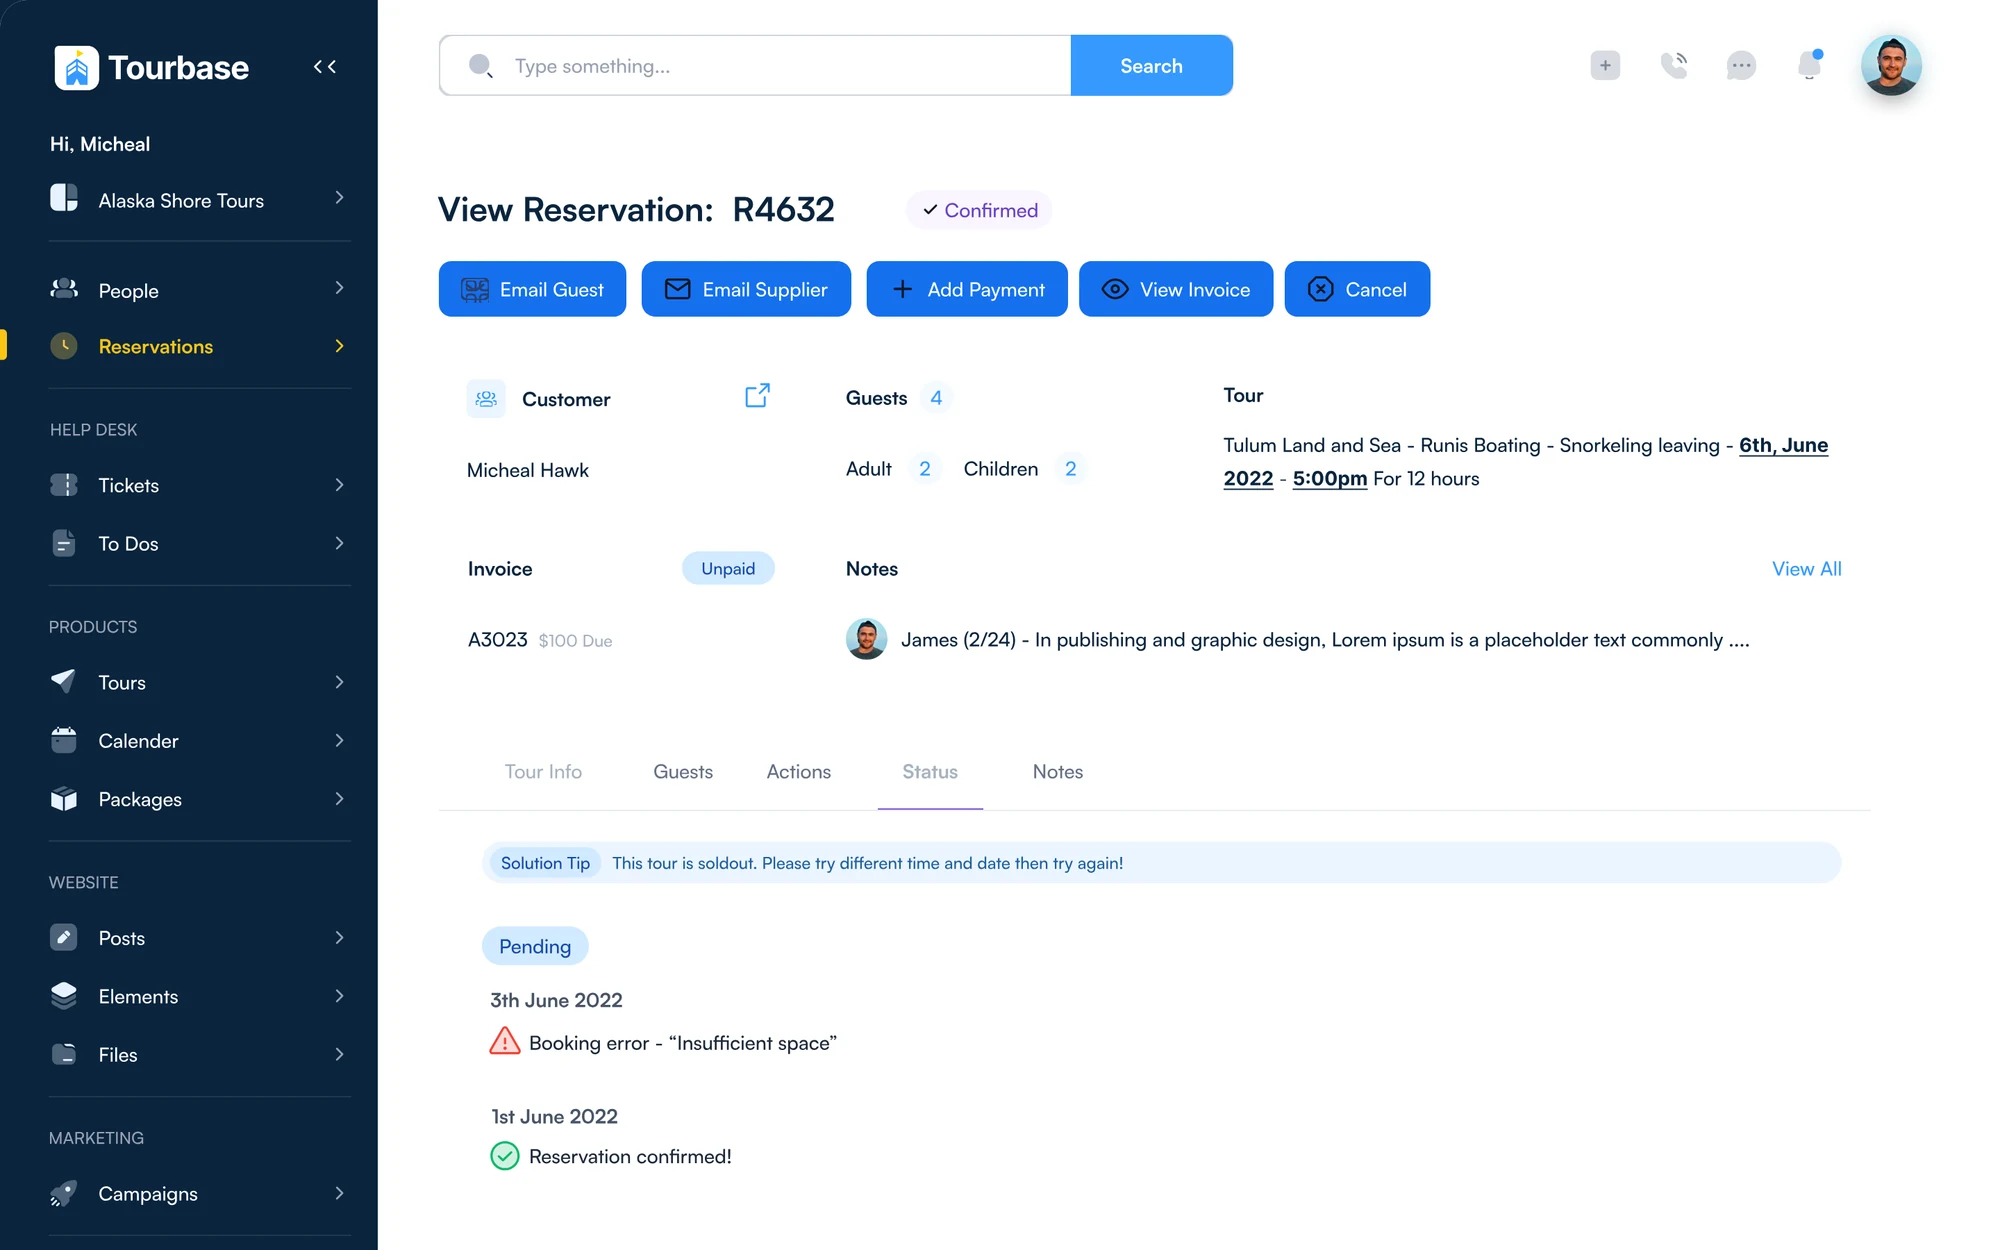Click the Confirmed status badge
The height and width of the screenshot is (1250, 2000).
tap(980, 210)
